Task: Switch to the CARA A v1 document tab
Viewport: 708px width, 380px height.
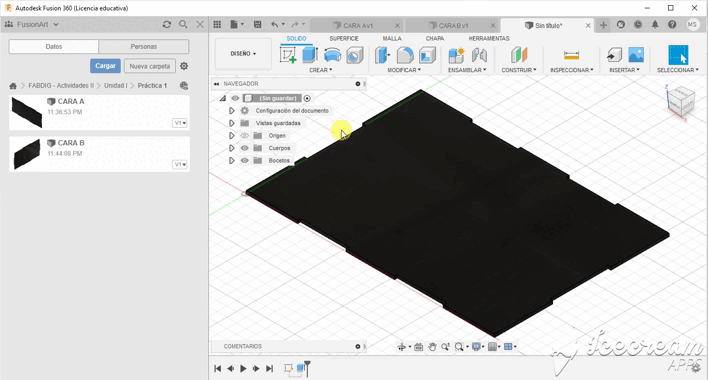Action: (358, 25)
